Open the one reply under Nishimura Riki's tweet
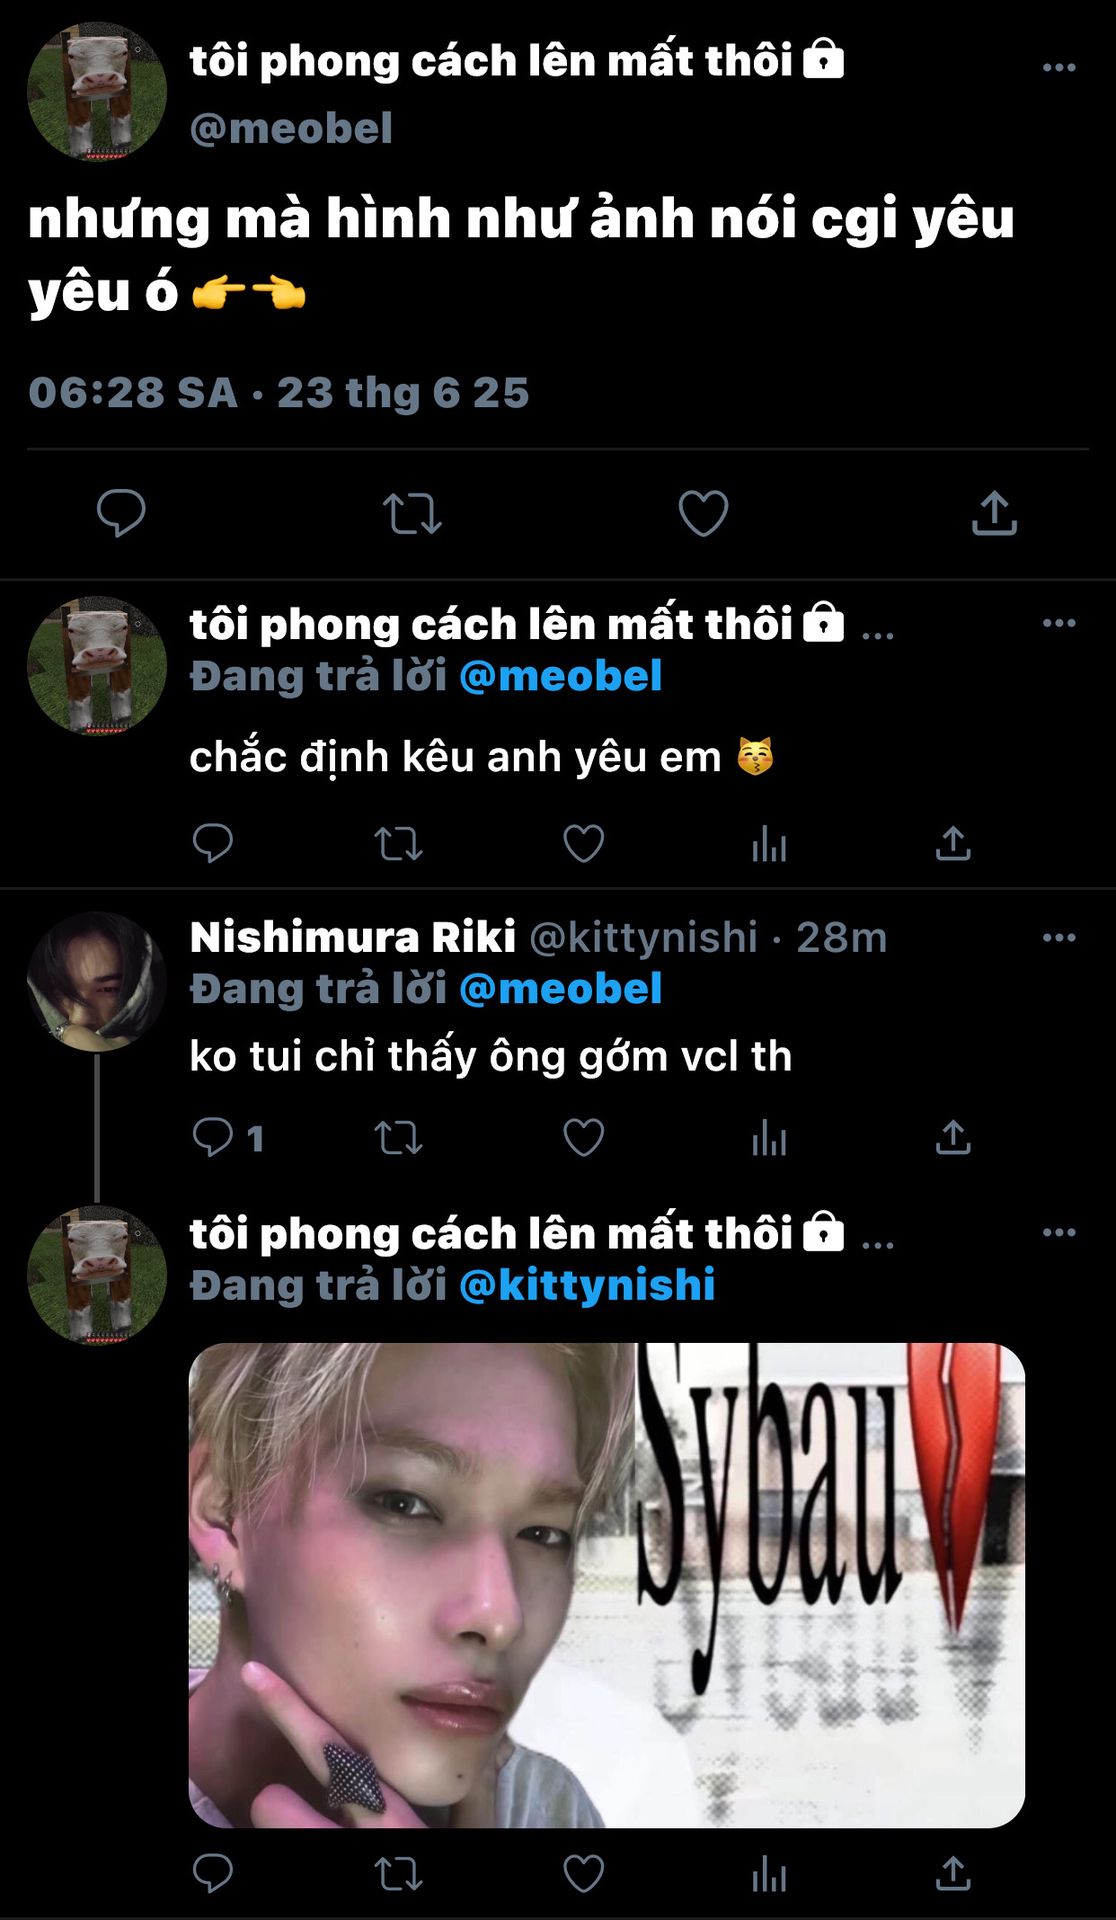 (227, 1138)
